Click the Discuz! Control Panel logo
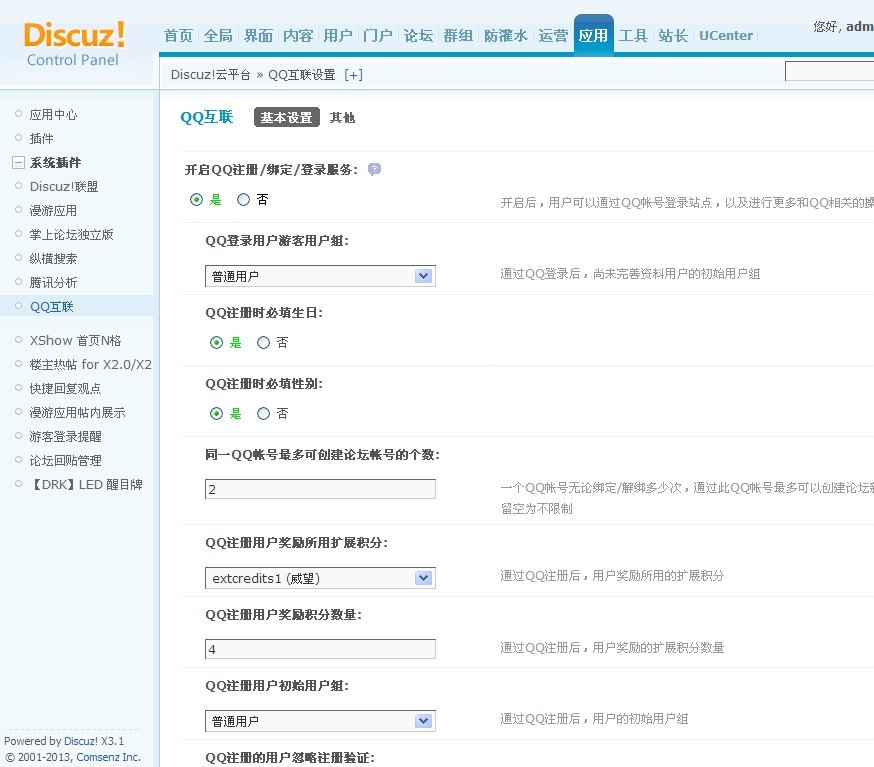Screen dimensions: 874x767 click(74, 44)
